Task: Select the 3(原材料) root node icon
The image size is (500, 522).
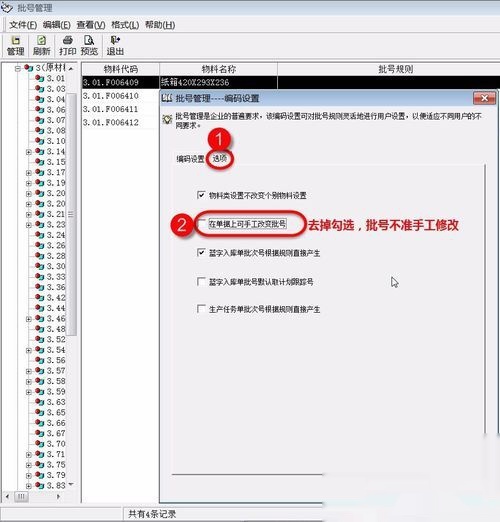Action: click(29, 68)
